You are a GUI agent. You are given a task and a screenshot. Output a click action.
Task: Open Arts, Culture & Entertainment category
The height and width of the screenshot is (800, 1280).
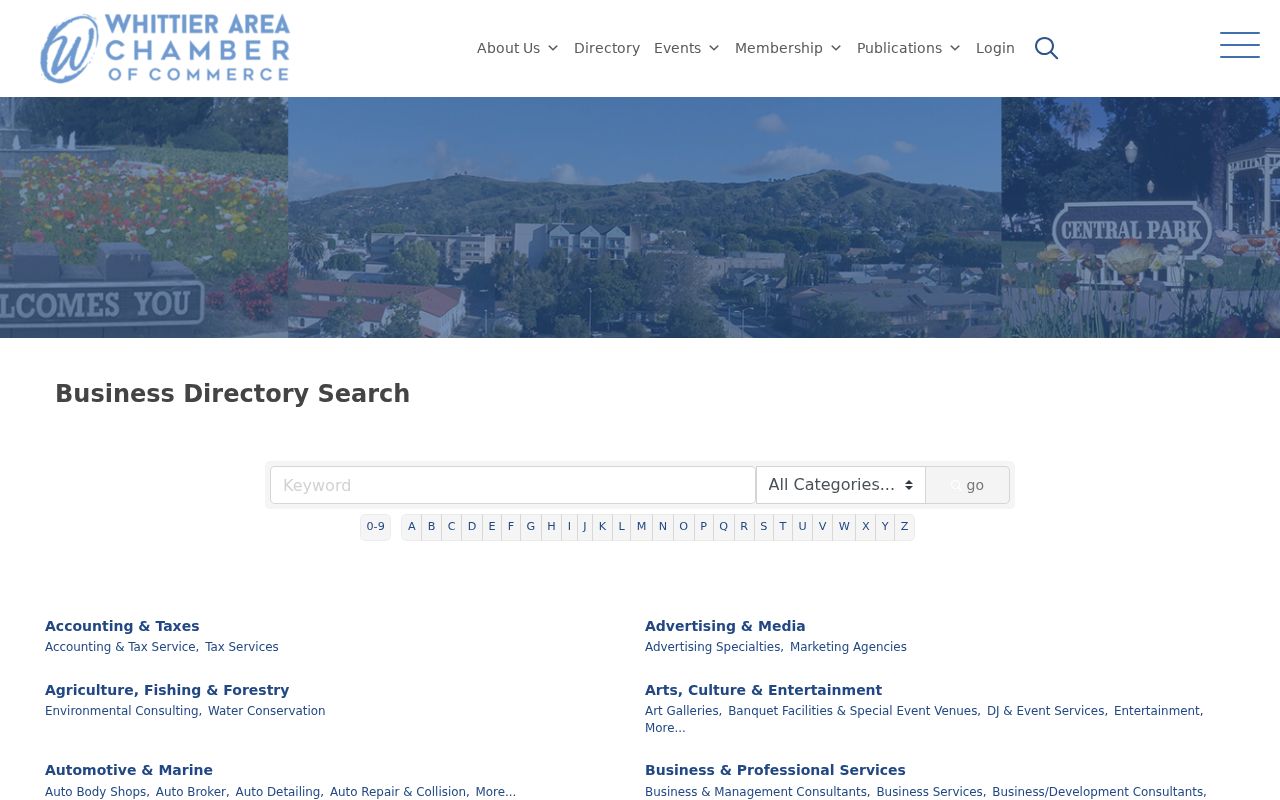tap(763, 690)
